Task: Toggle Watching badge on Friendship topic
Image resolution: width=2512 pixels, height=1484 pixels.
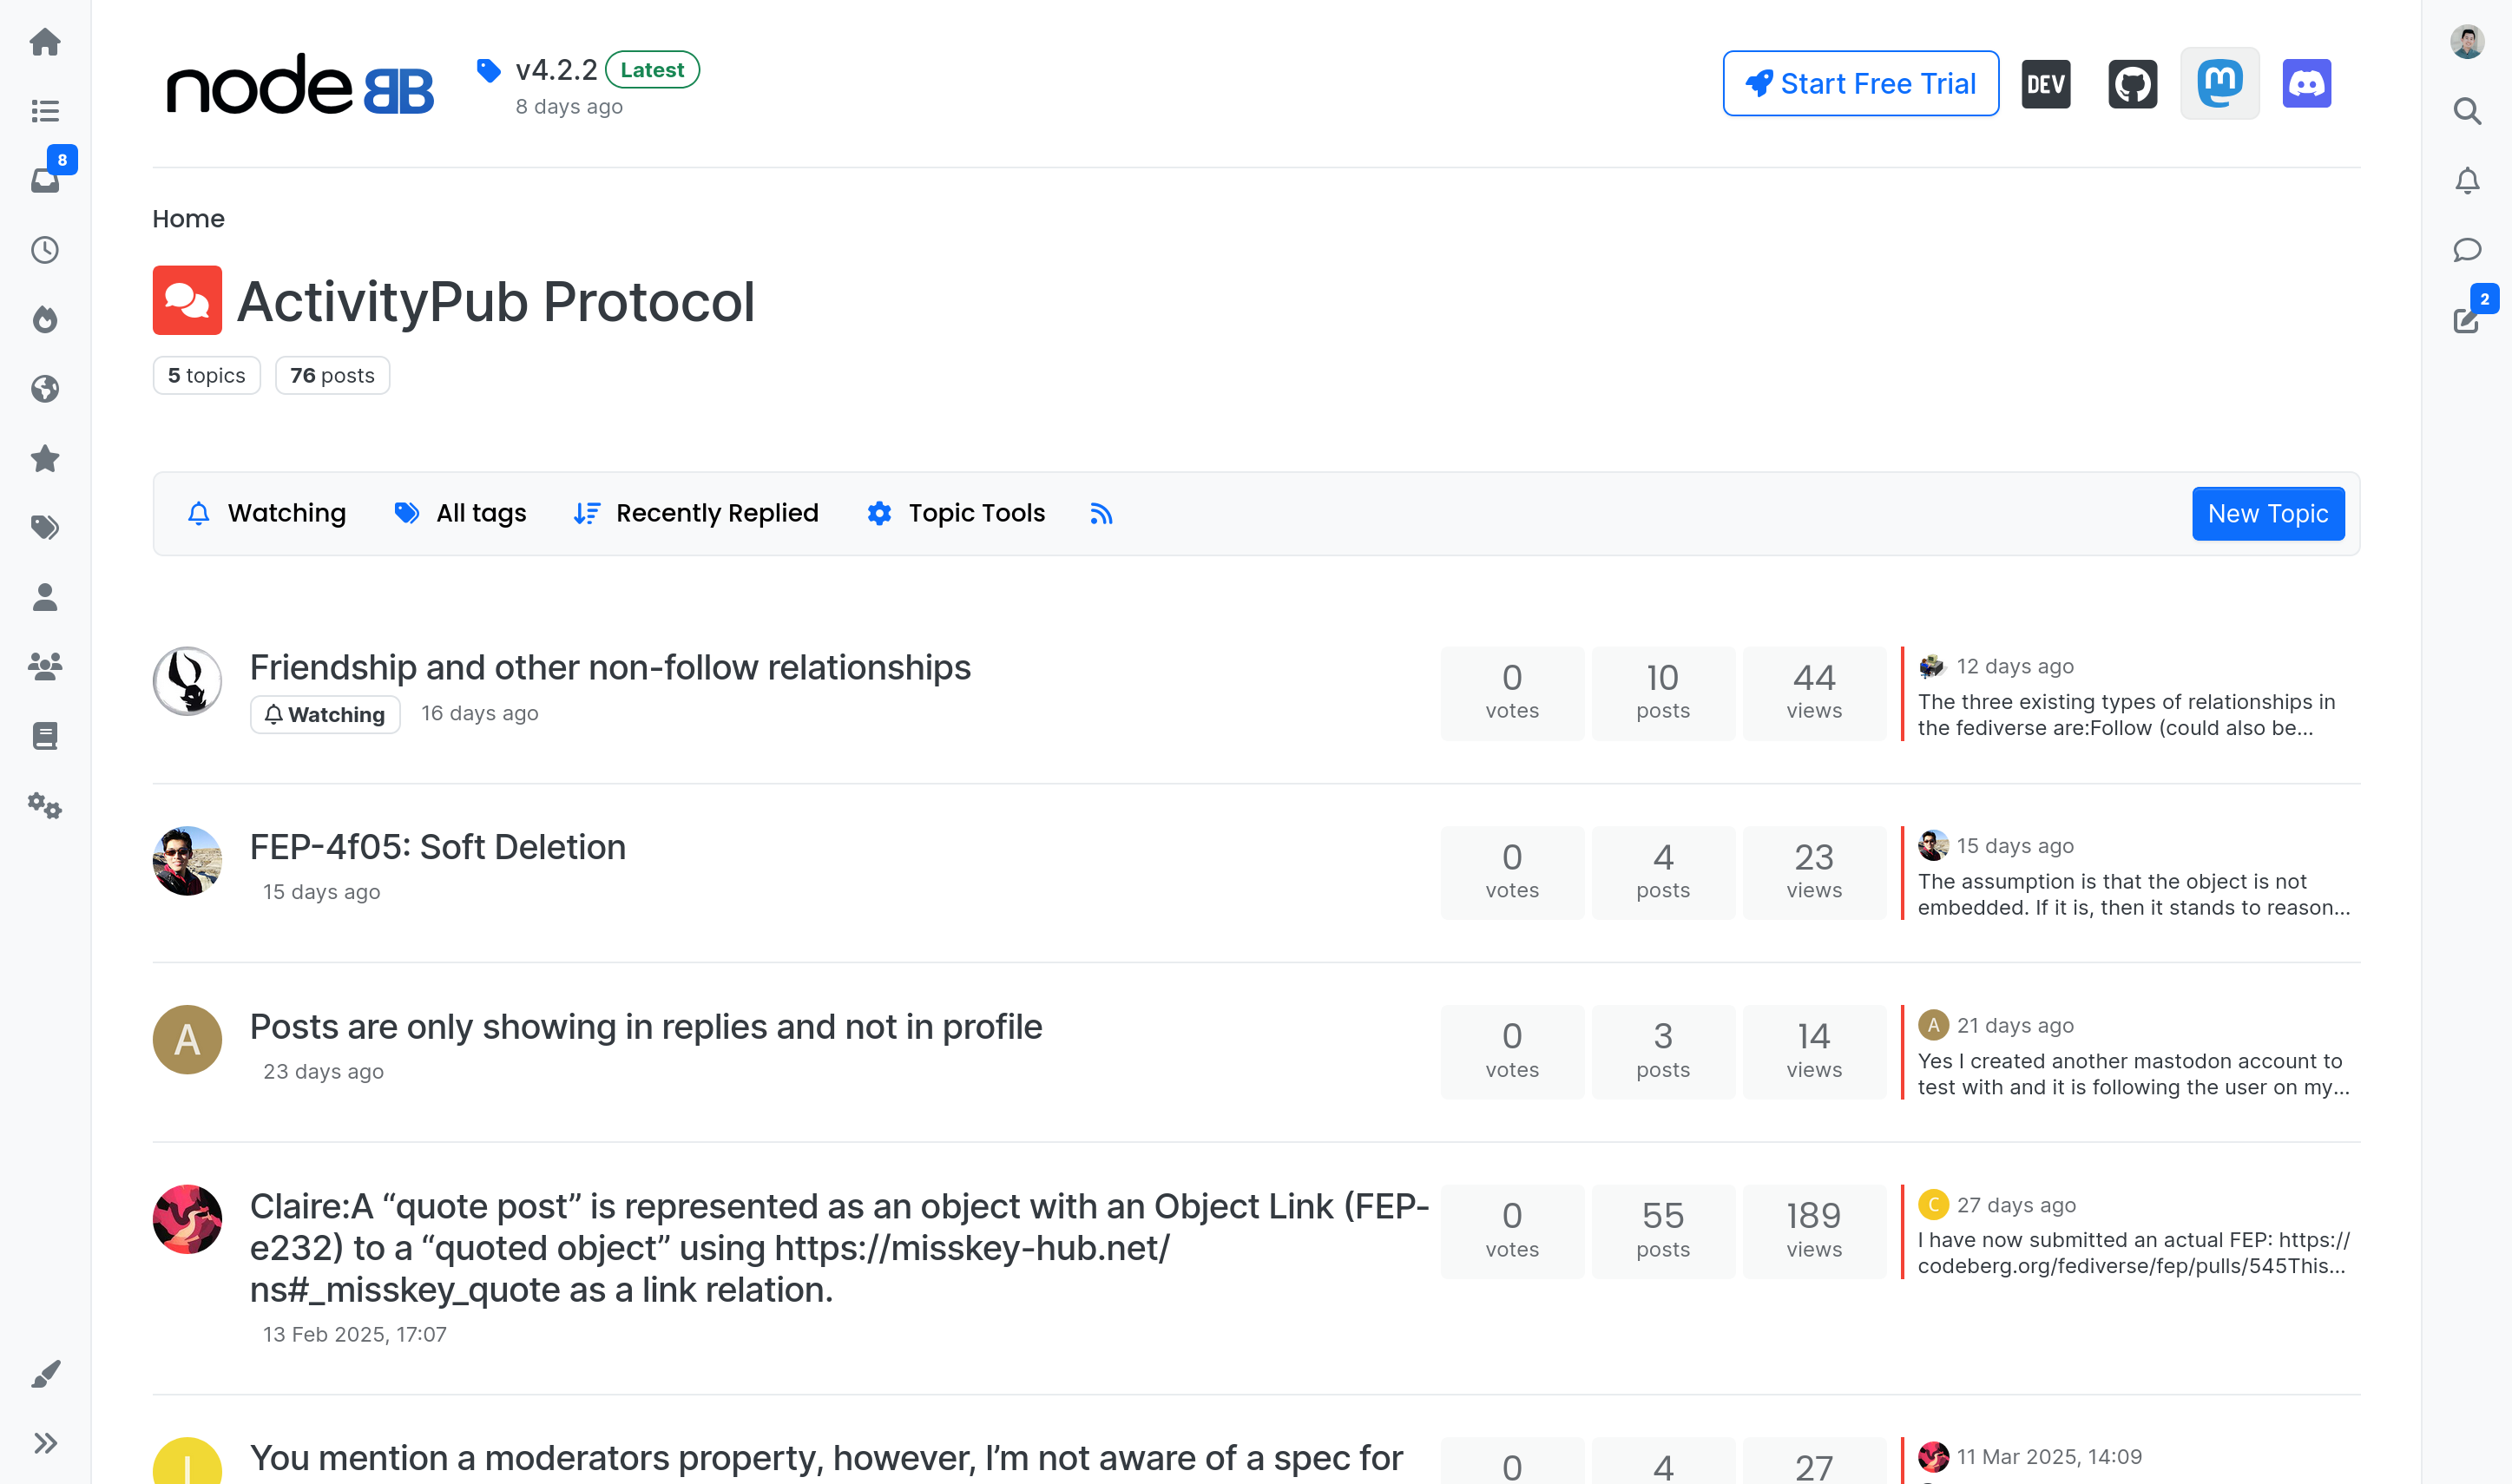Action: point(325,715)
